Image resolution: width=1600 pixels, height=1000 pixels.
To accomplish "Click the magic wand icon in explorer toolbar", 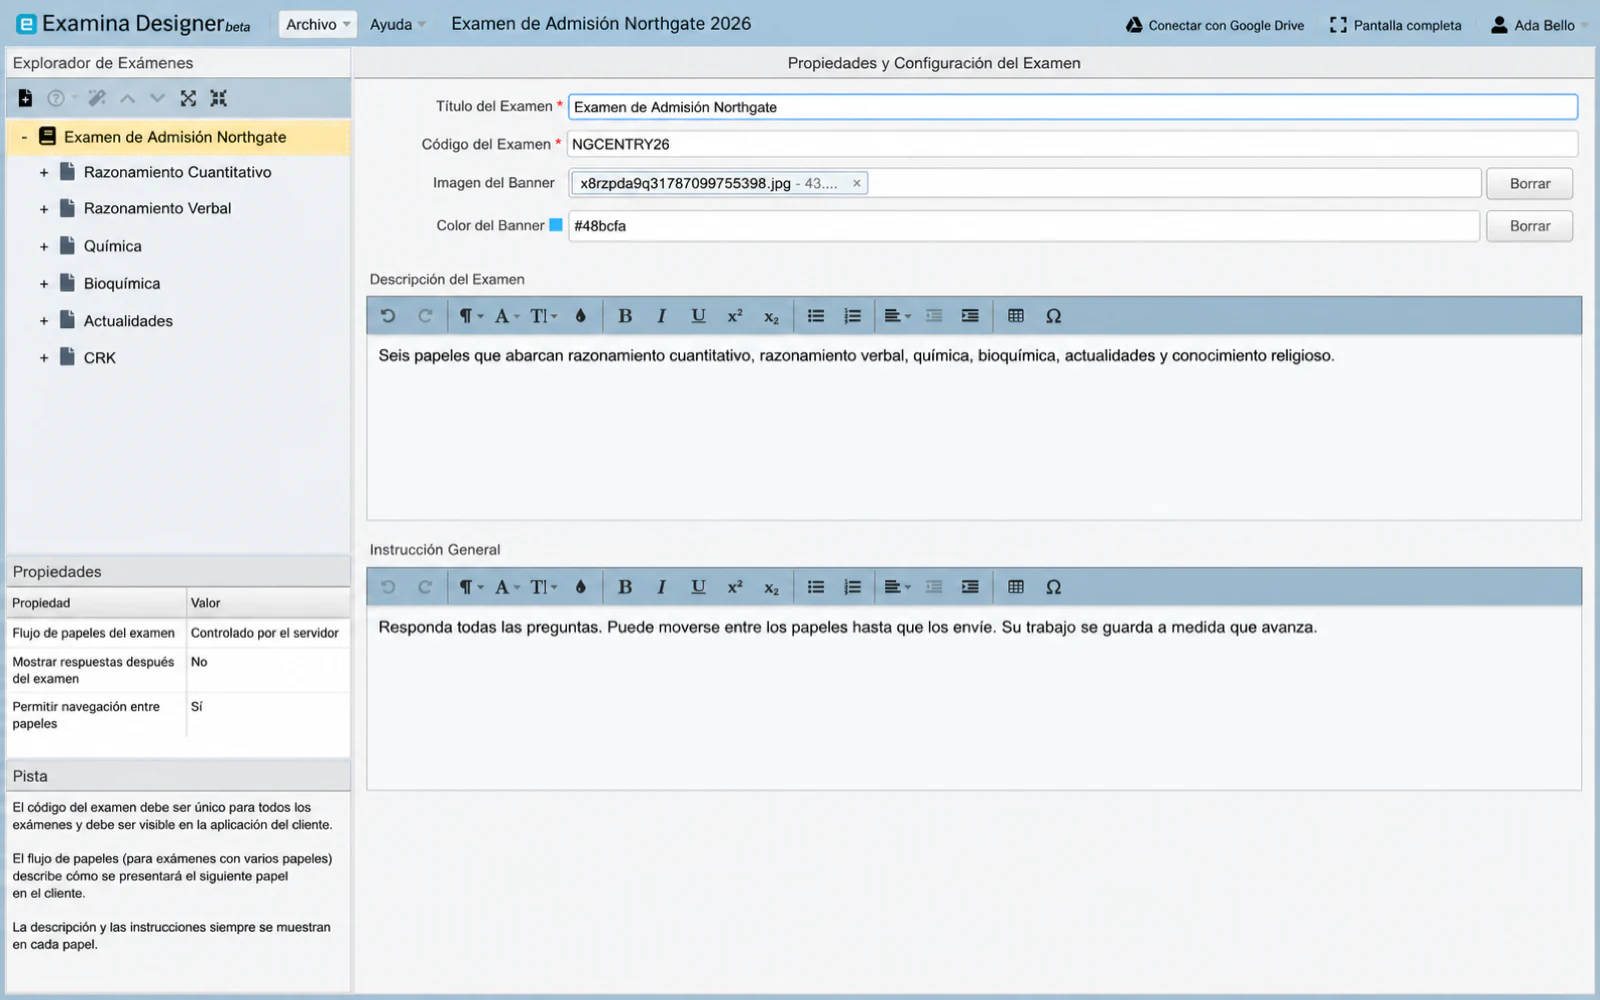I will (97, 98).
